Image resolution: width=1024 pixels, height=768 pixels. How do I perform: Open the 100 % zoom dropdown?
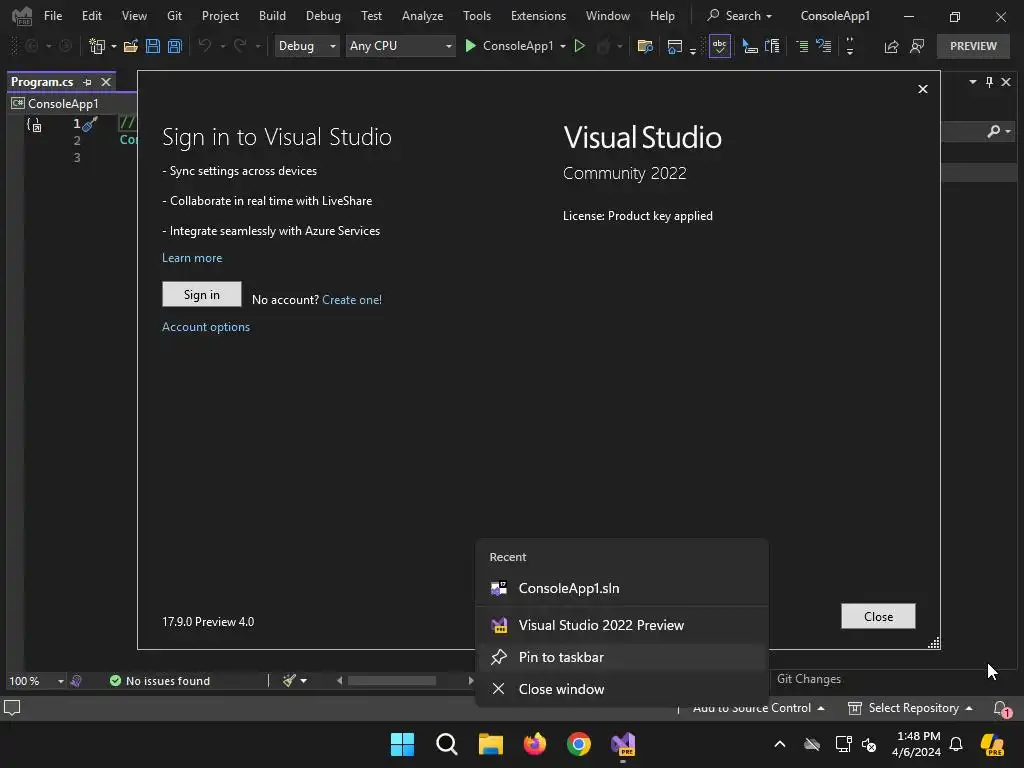coord(36,680)
